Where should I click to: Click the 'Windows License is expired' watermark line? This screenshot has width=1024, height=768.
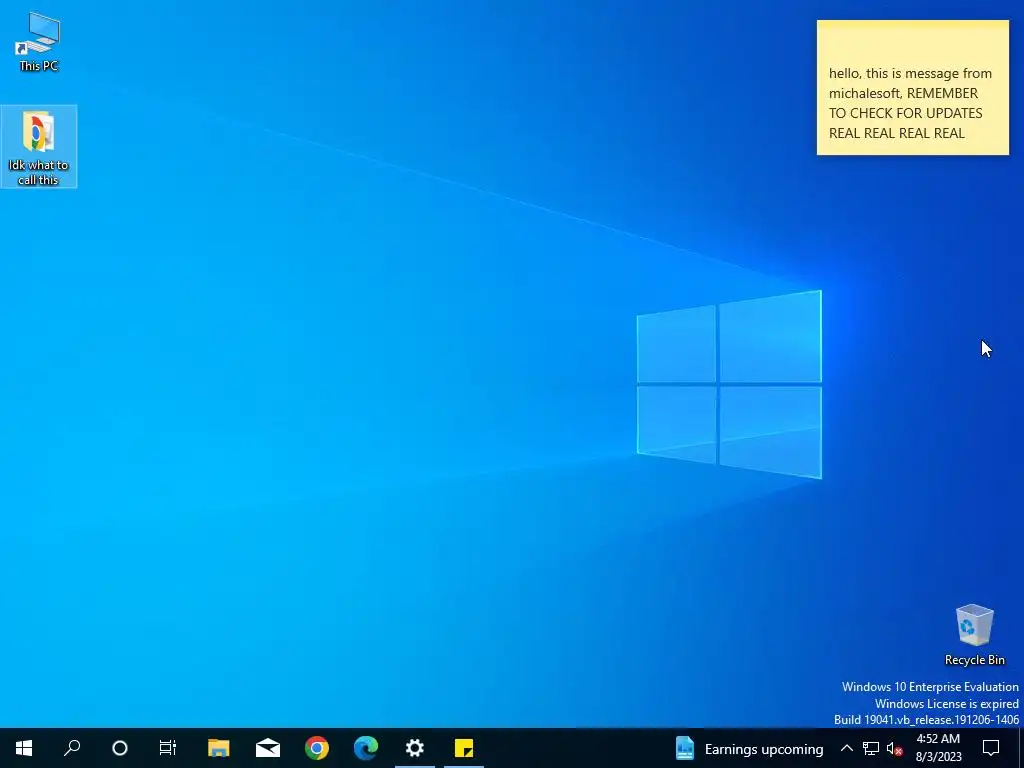[946, 703]
